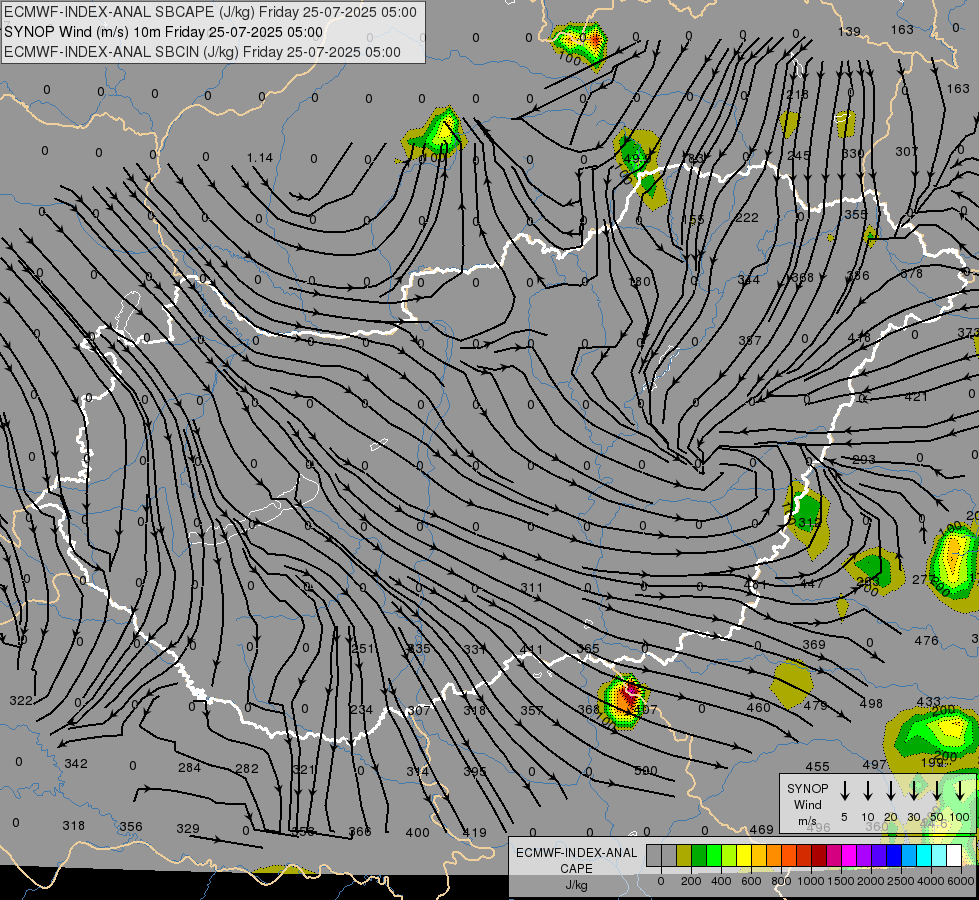Select the white CAPE legend swatch
Image resolution: width=979 pixels, height=900 pixels.
953,855
